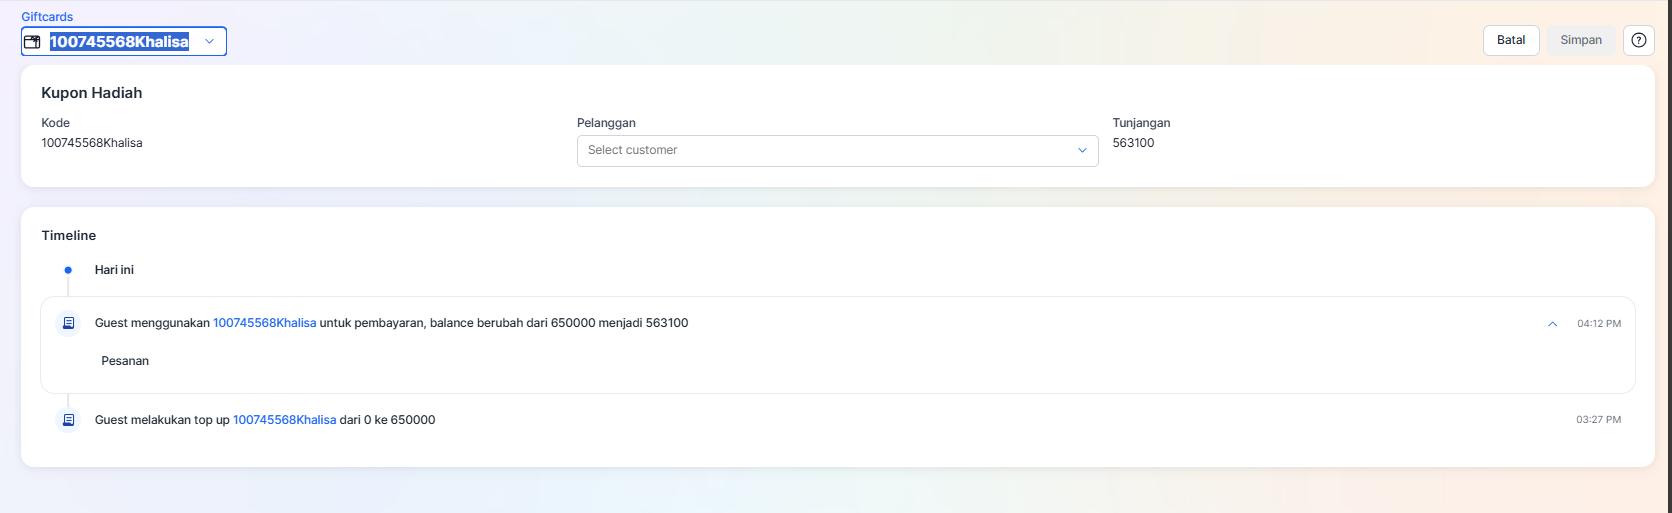Click the 04:12 PM timestamp

[x=1598, y=324]
